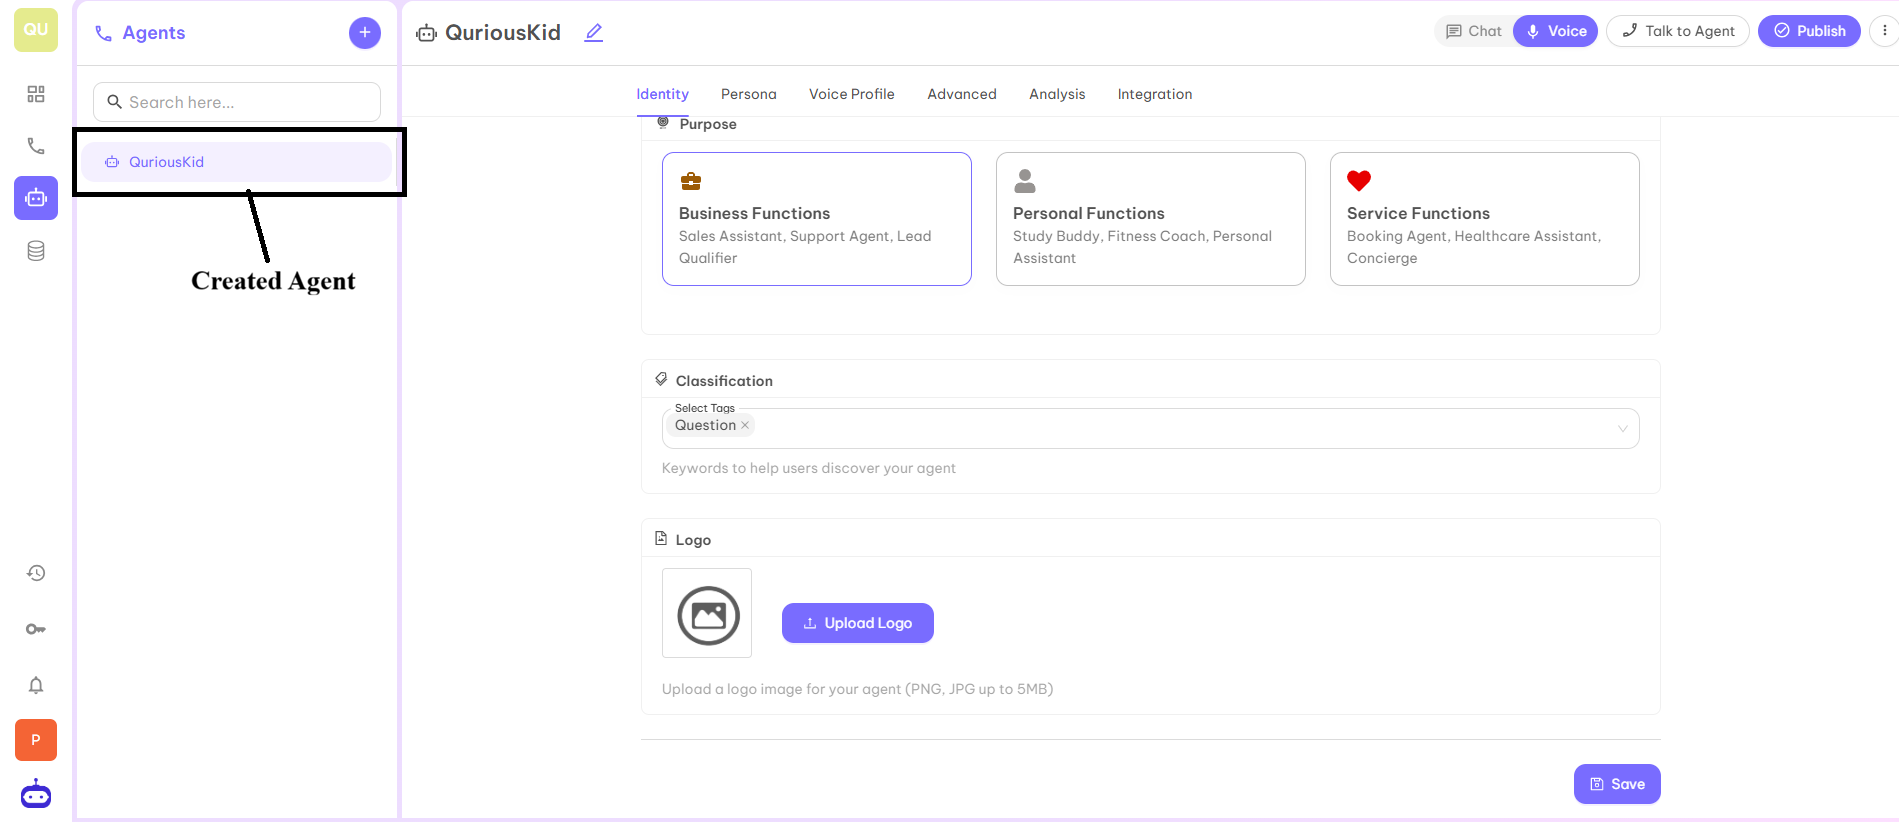
Task: Expand the Select Tags dropdown arrow
Action: pyautogui.click(x=1623, y=429)
